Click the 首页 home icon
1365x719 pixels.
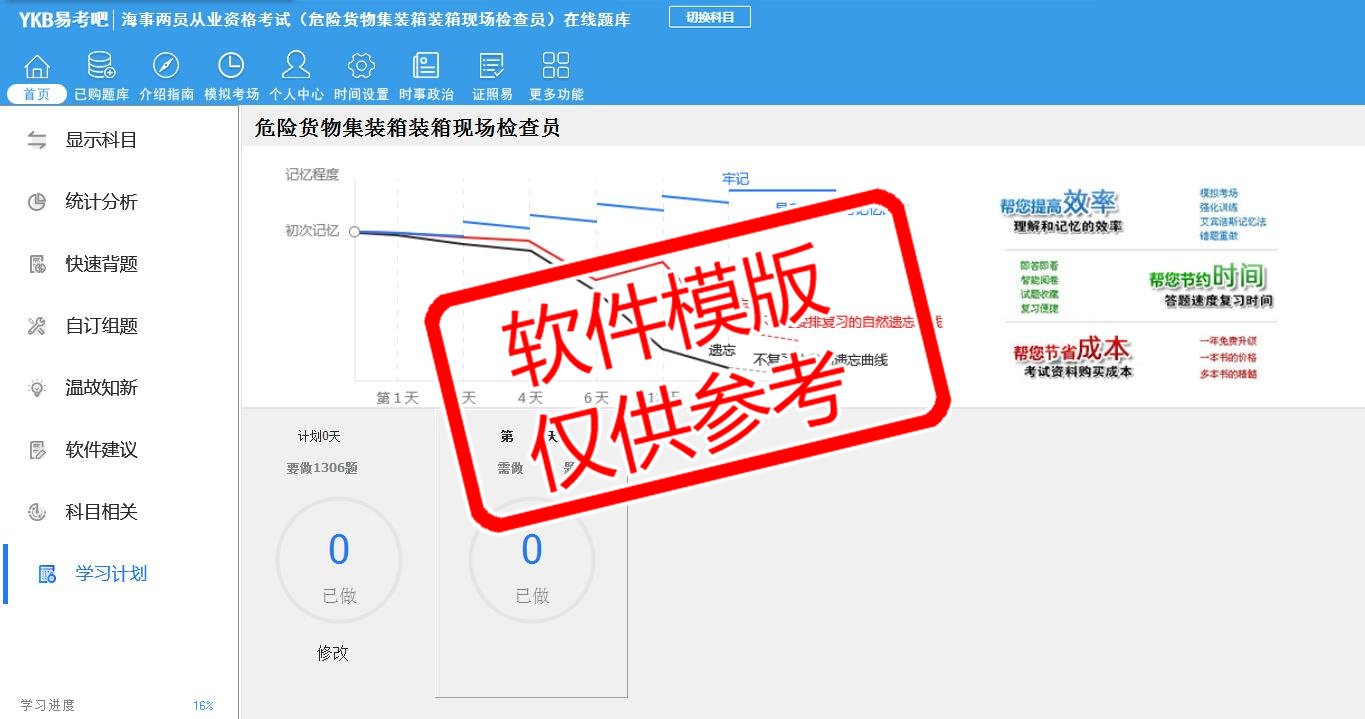coord(37,67)
